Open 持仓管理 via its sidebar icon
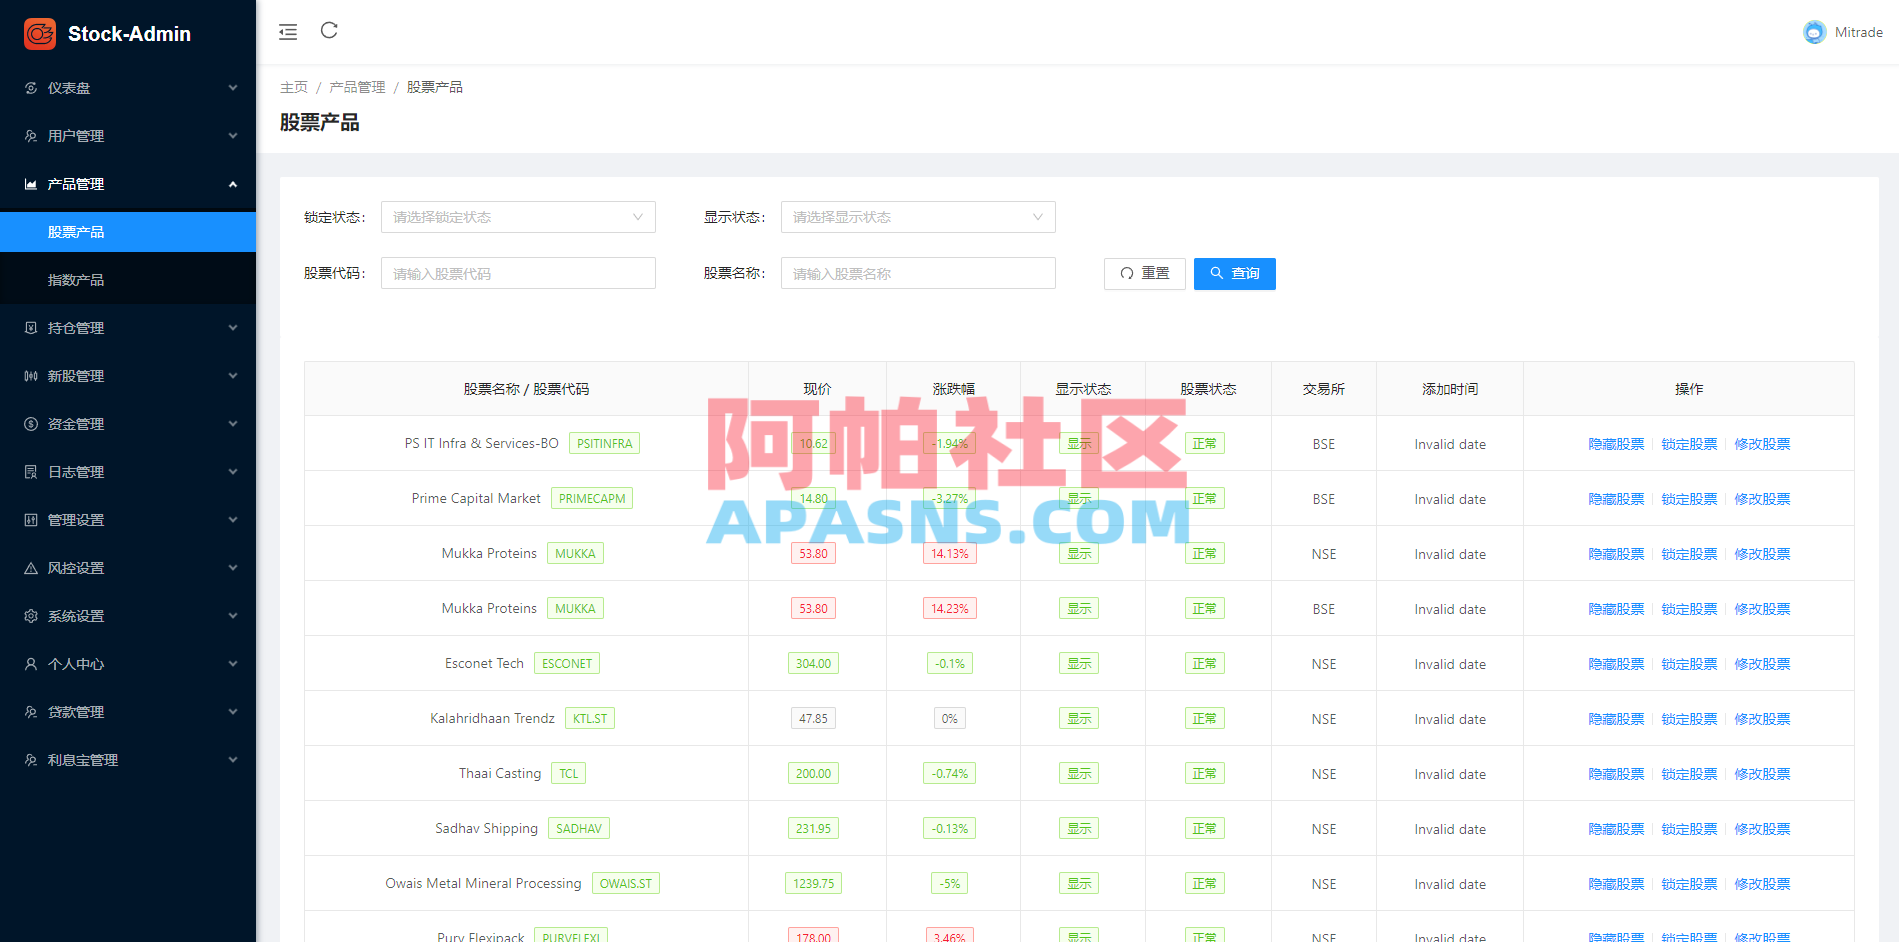 coord(30,327)
